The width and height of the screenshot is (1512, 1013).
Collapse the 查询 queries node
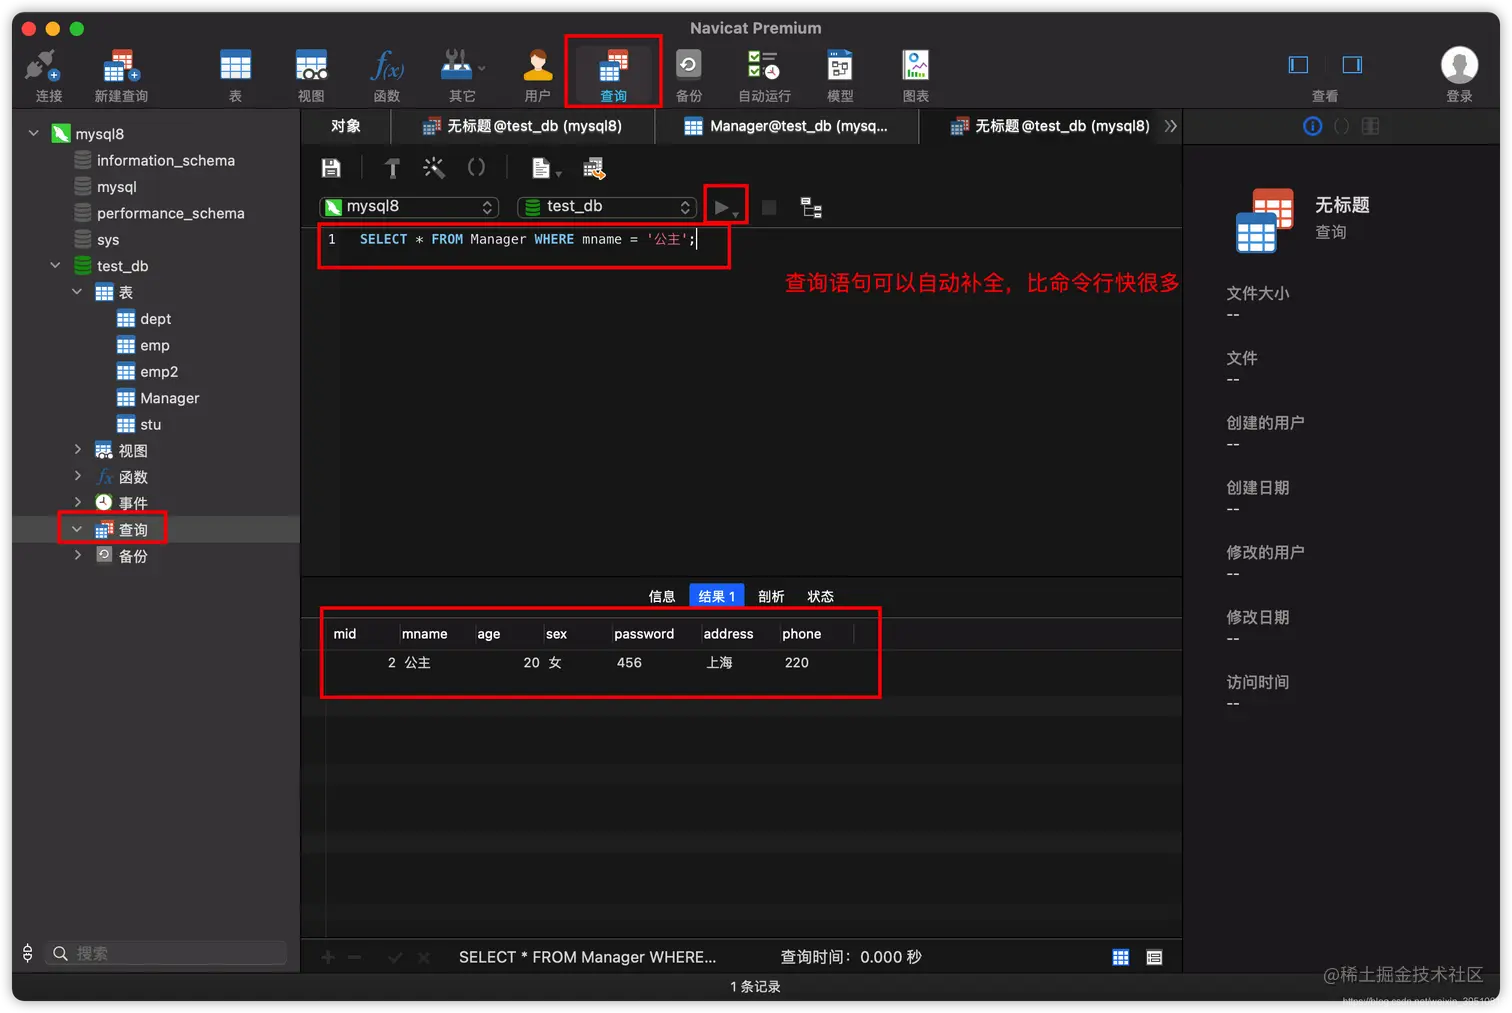pyautogui.click(x=77, y=529)
